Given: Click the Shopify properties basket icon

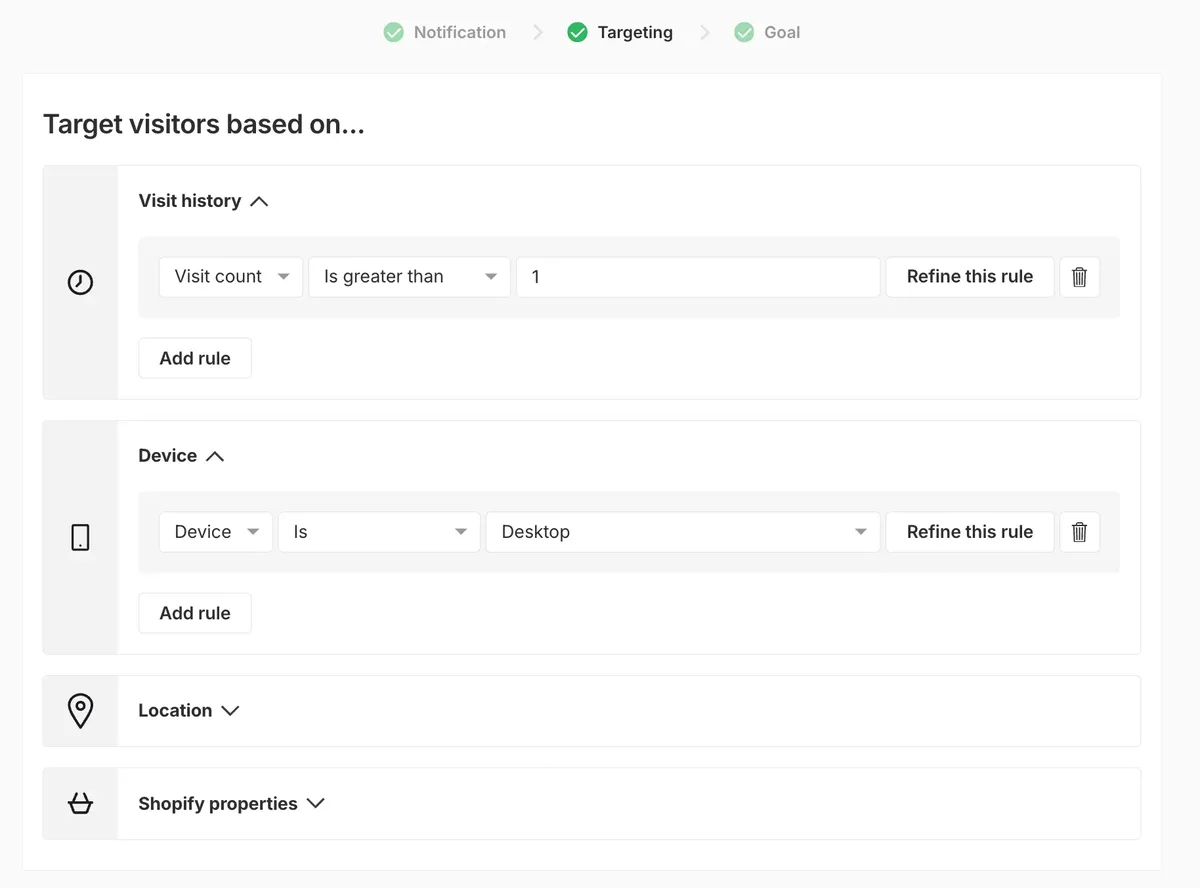Looking at the screenshot, I should click(x=80, y=803).
